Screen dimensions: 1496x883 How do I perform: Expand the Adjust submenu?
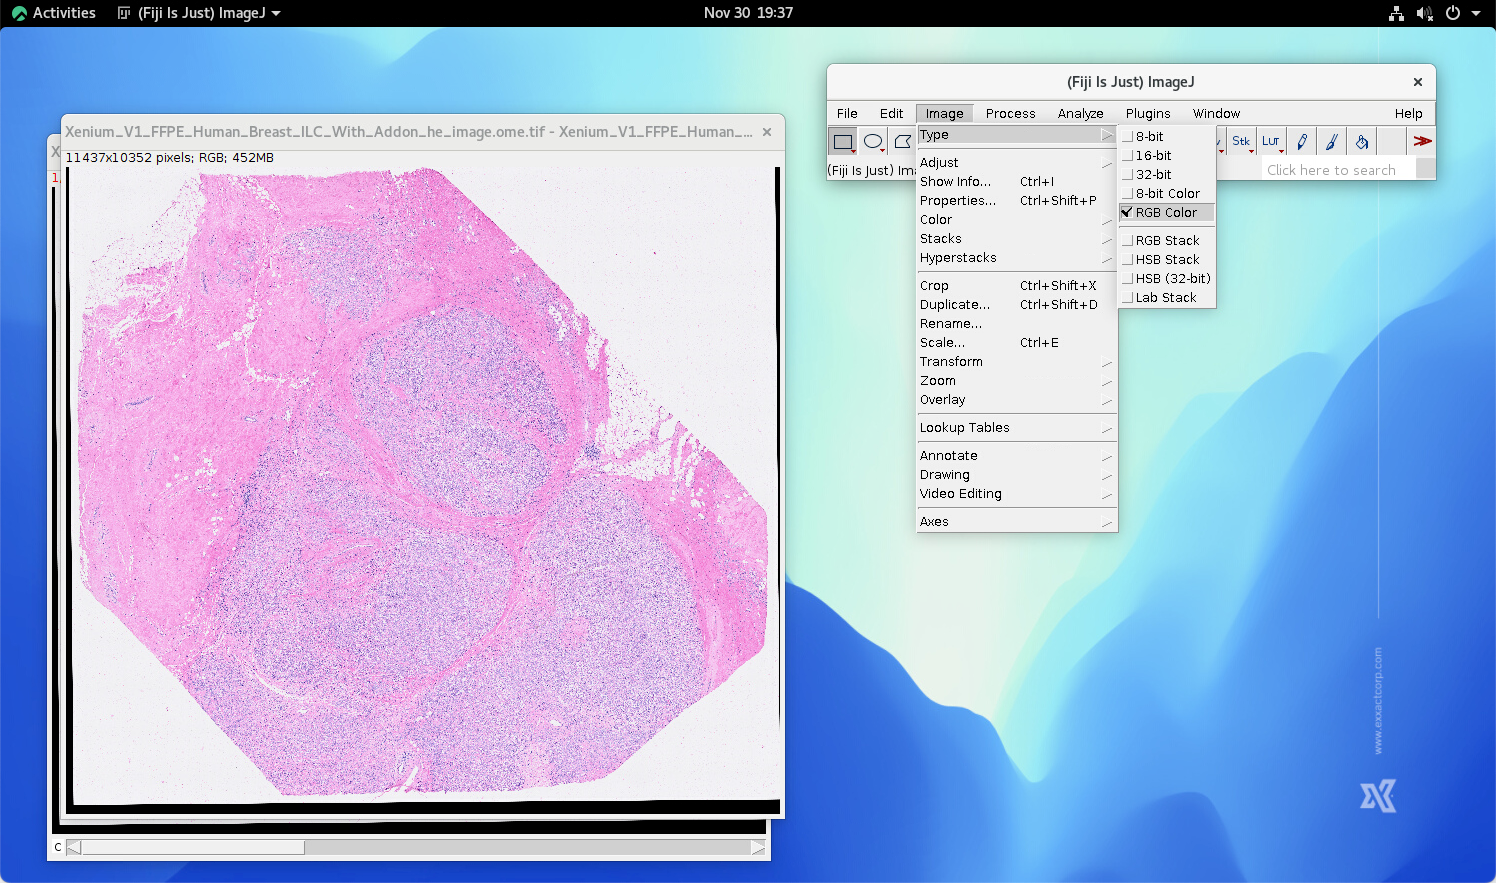tap(1016, 162)
